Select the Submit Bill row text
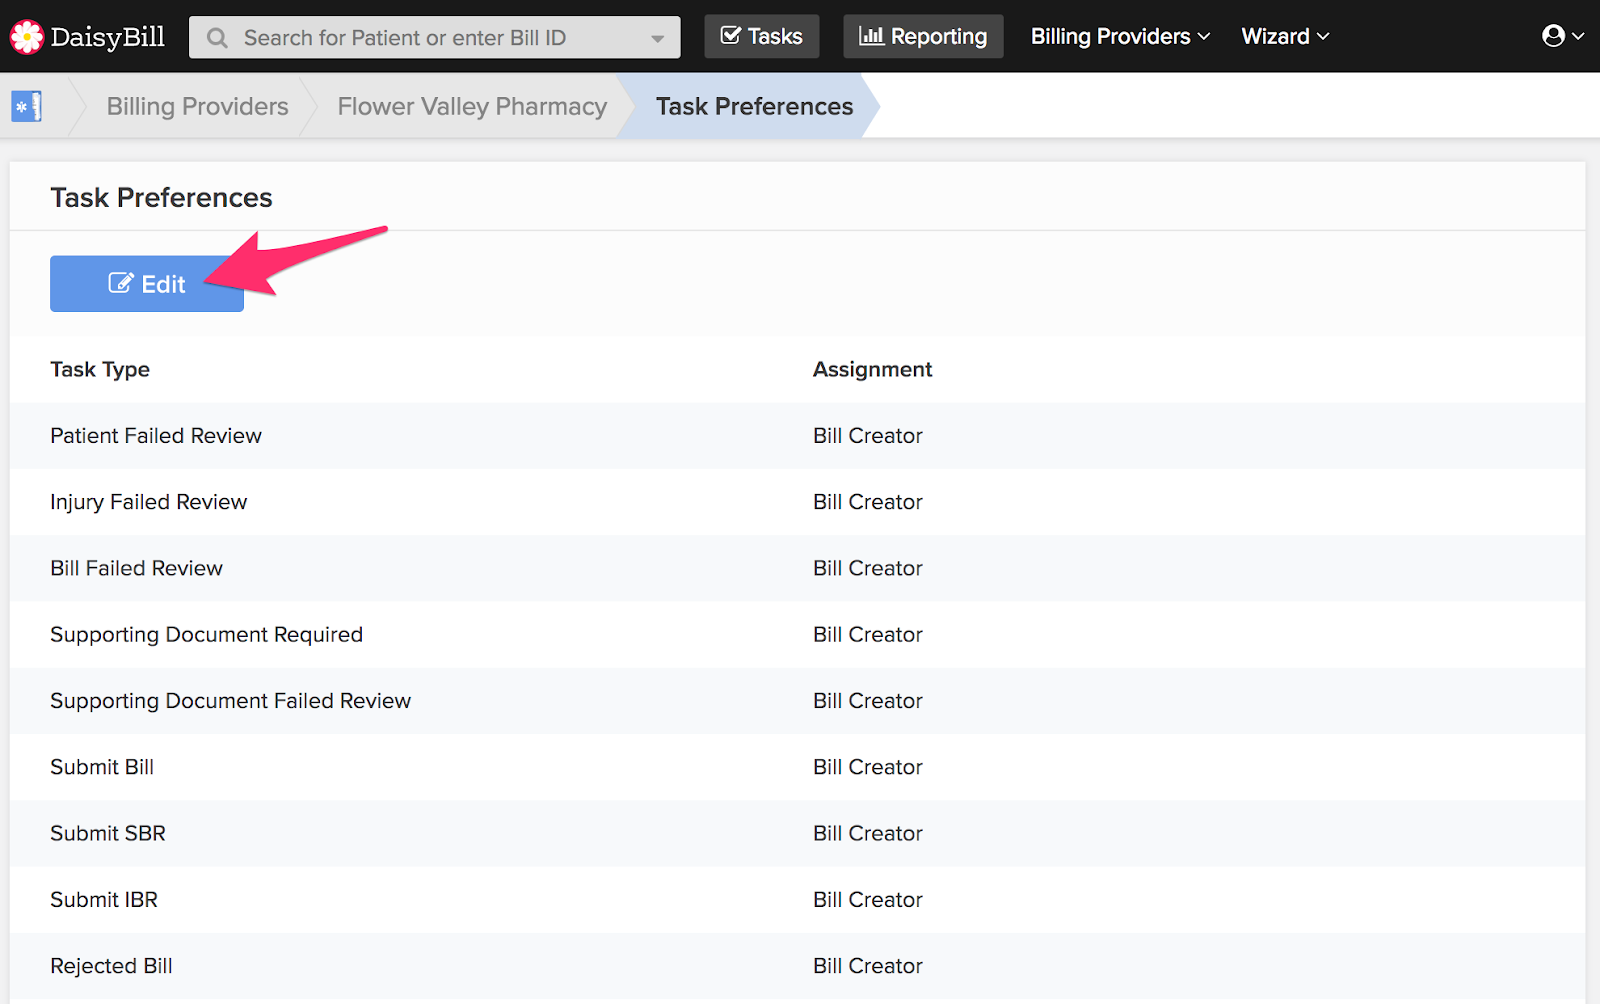Image resolution: width=1600 pixels, height=1004 pixels. (102, 767)
